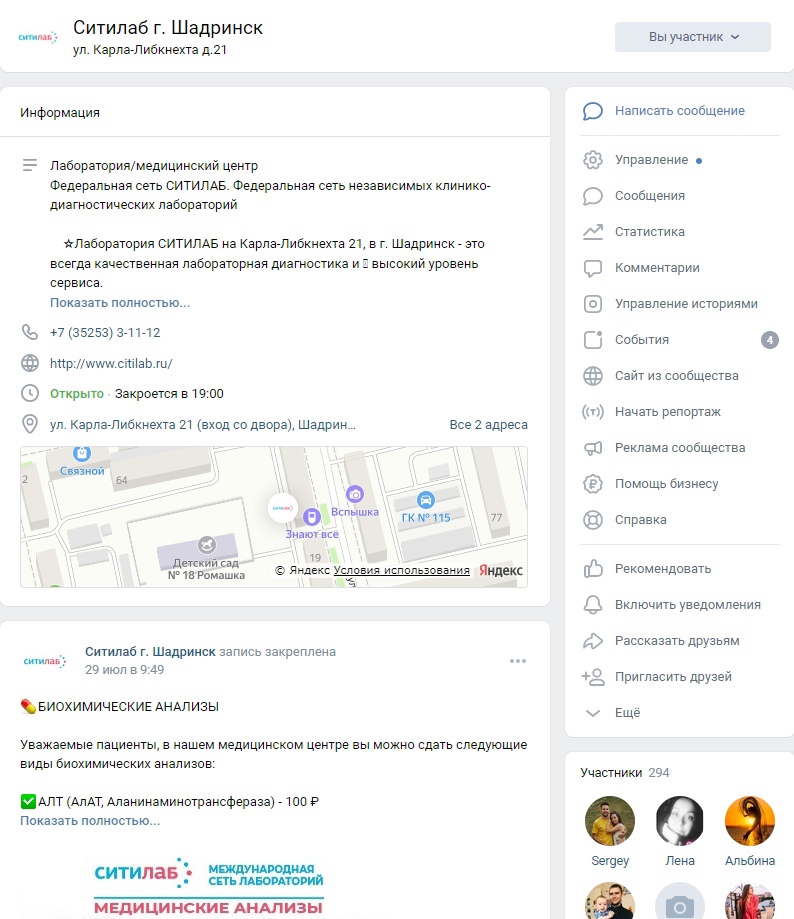Click the Включить уведомления bell icon
Image resolution: width=794 pixels, height=919 pixels.
[592, 605]
